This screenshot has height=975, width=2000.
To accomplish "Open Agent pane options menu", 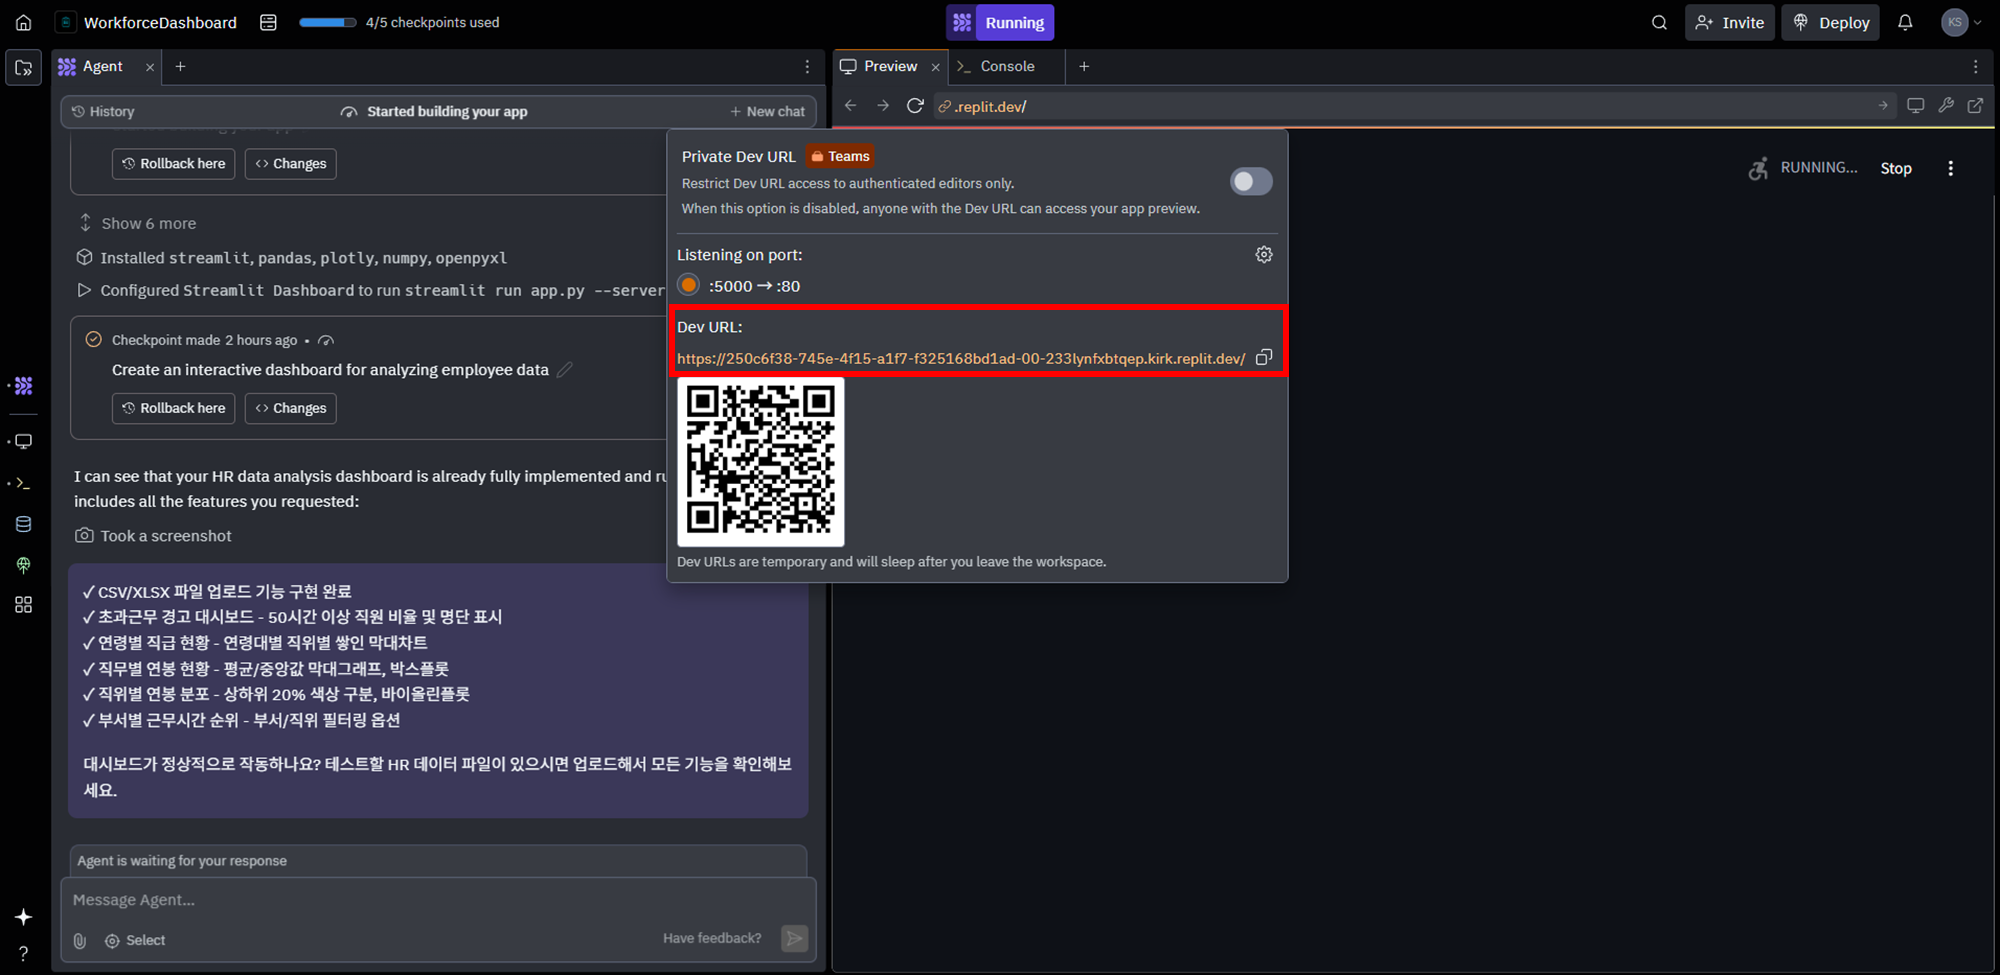I will 807,67.
